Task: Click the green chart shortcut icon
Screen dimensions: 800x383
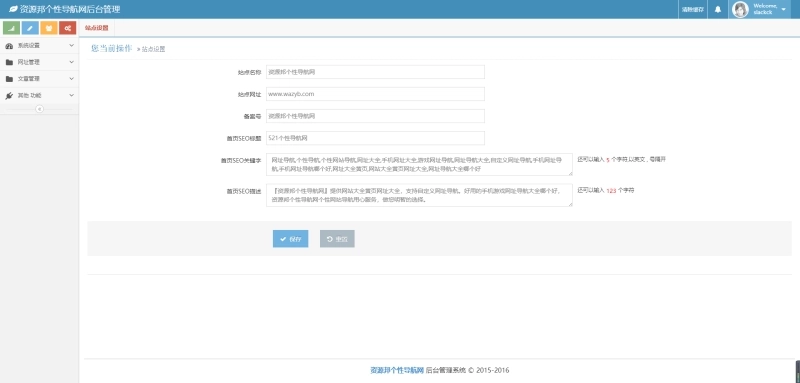Action: tap(11, 28)
